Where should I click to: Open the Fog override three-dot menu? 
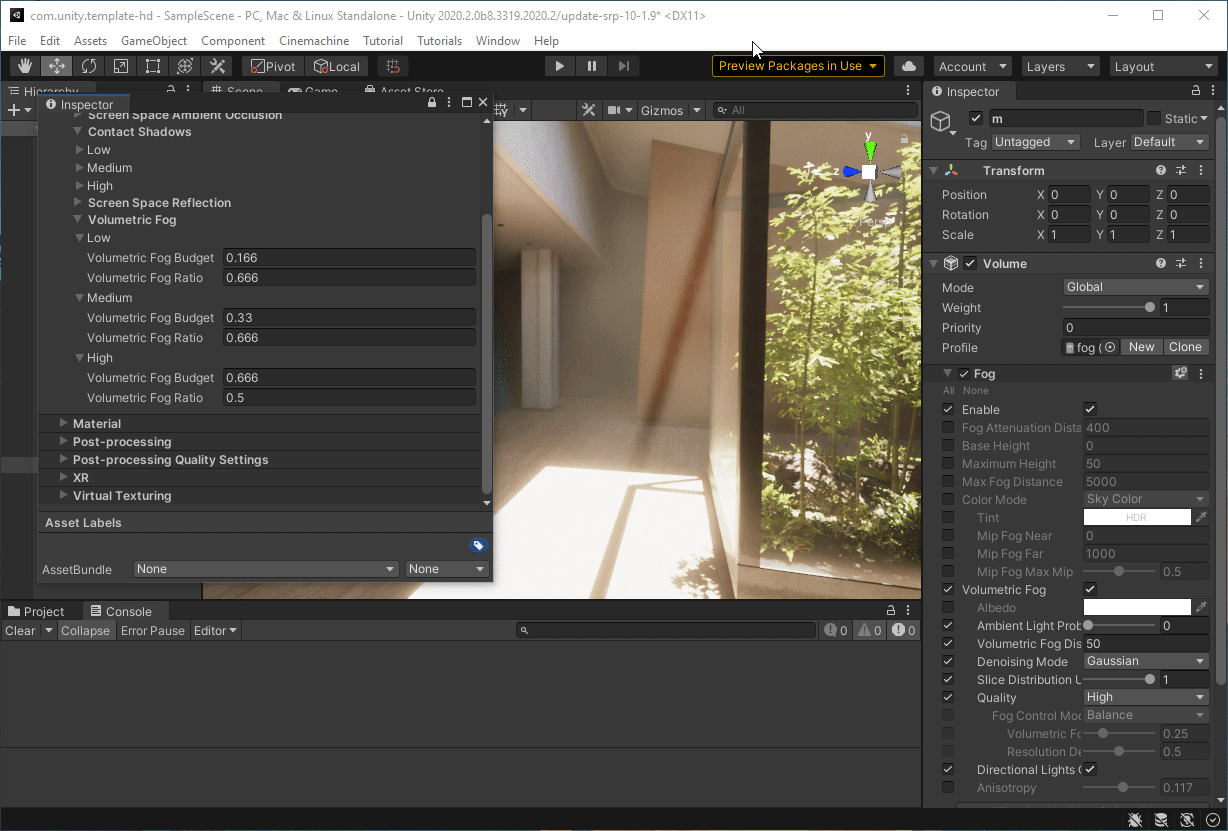(1200, 373)
